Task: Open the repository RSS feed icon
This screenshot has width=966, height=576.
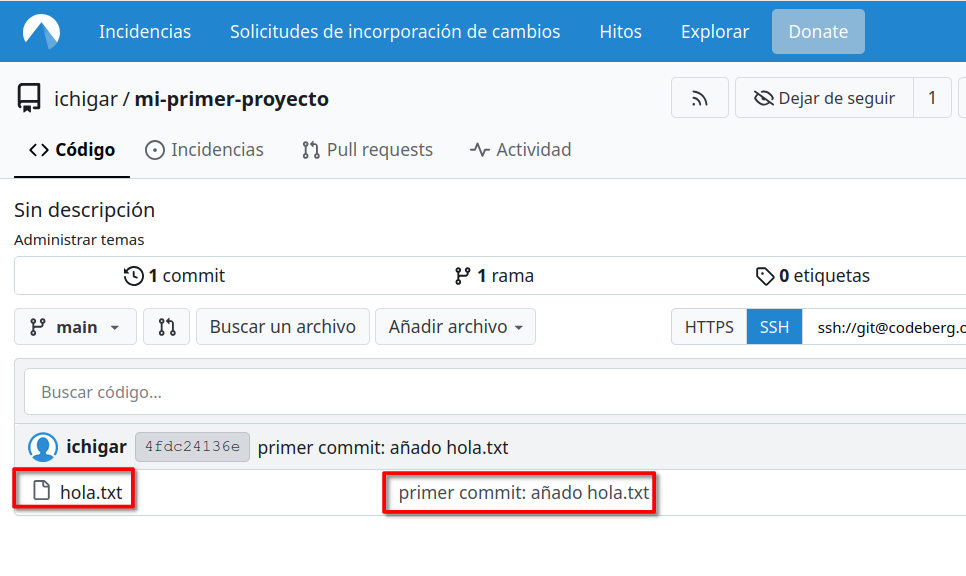Action: (x=699, y=98)
